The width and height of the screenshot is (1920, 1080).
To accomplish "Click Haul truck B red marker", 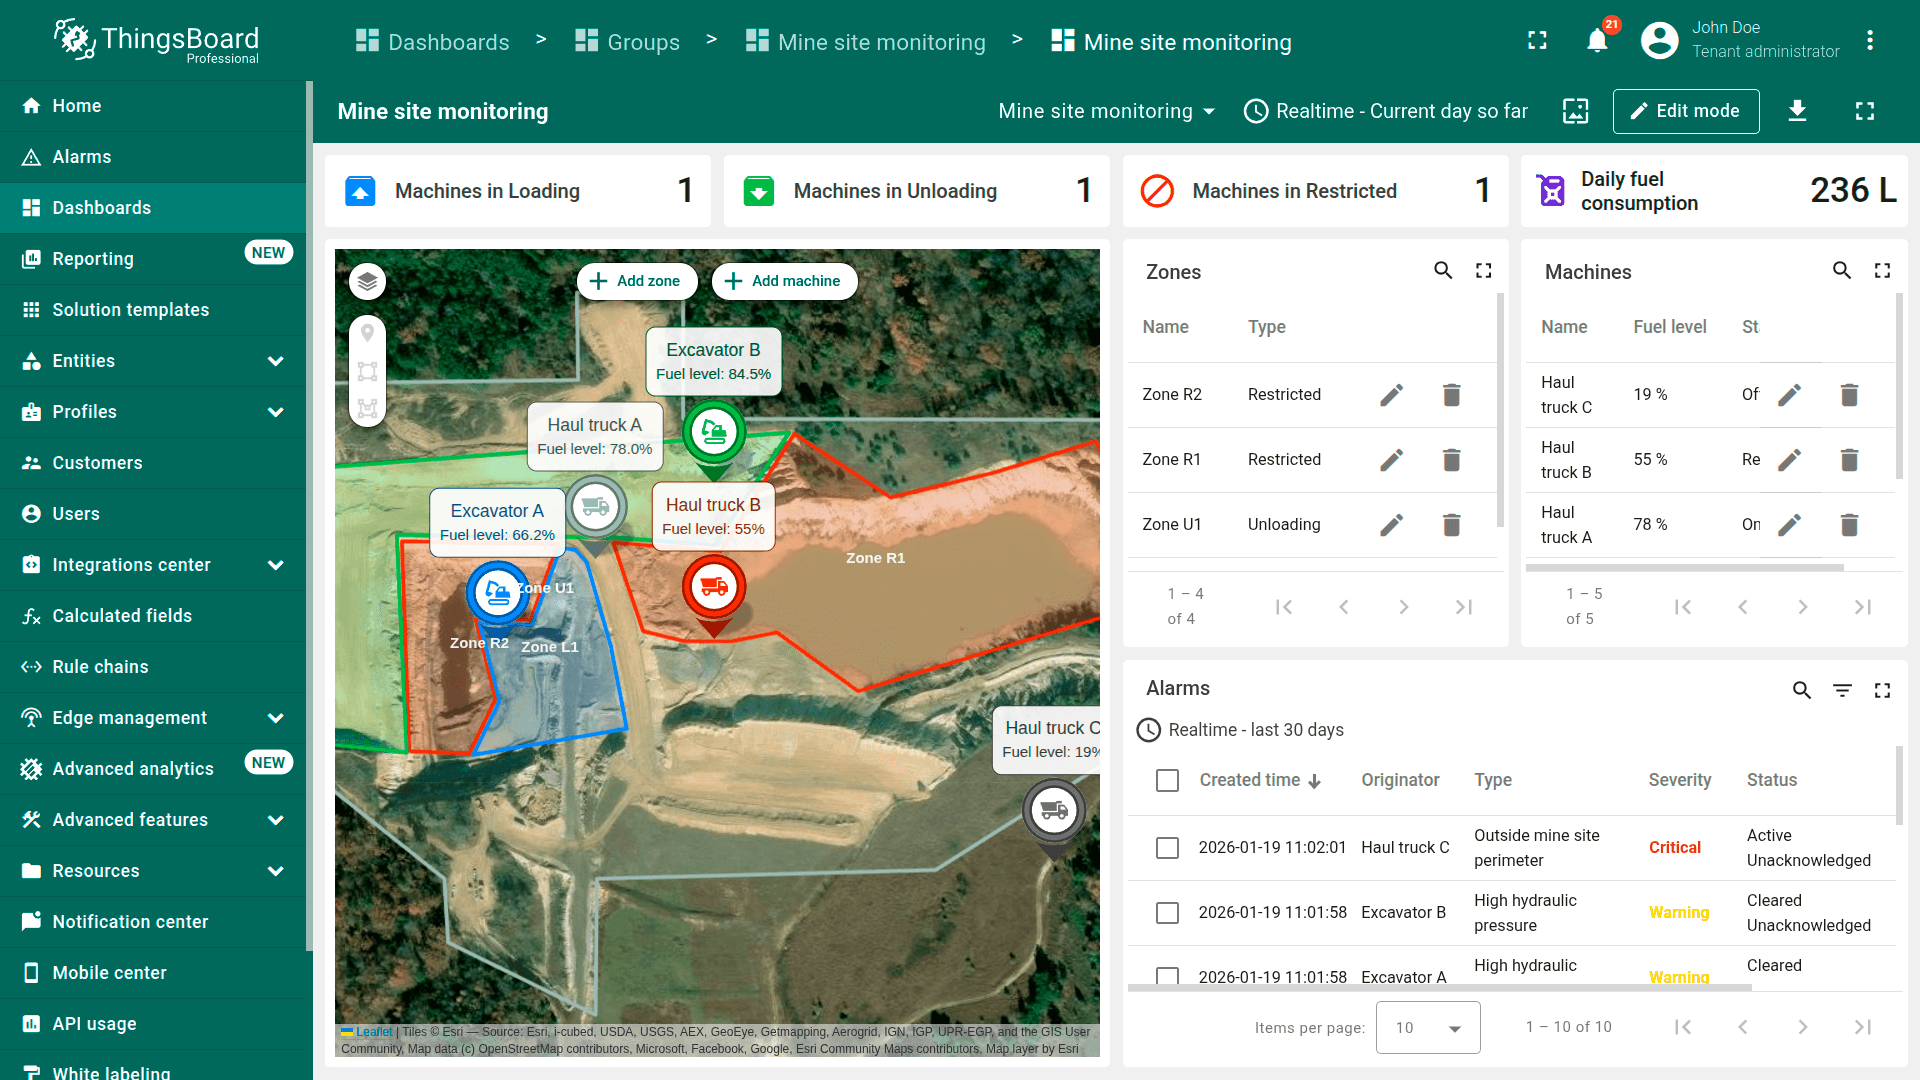I will point(713,587).
